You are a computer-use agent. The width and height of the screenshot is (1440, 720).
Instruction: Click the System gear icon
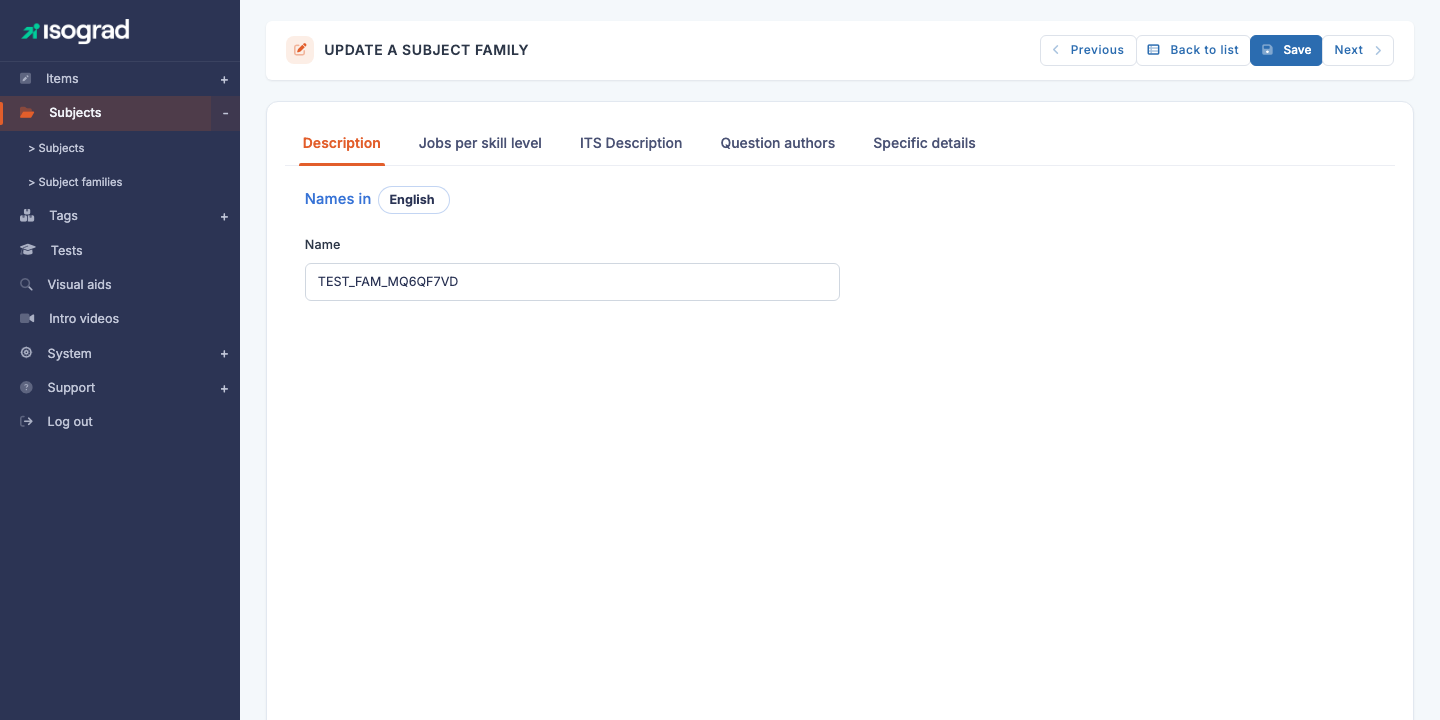[26, 353]
